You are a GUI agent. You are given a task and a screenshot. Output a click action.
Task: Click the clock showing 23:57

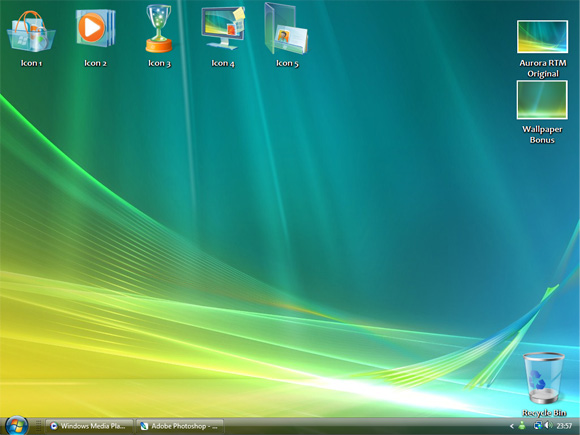pos(564,426)
